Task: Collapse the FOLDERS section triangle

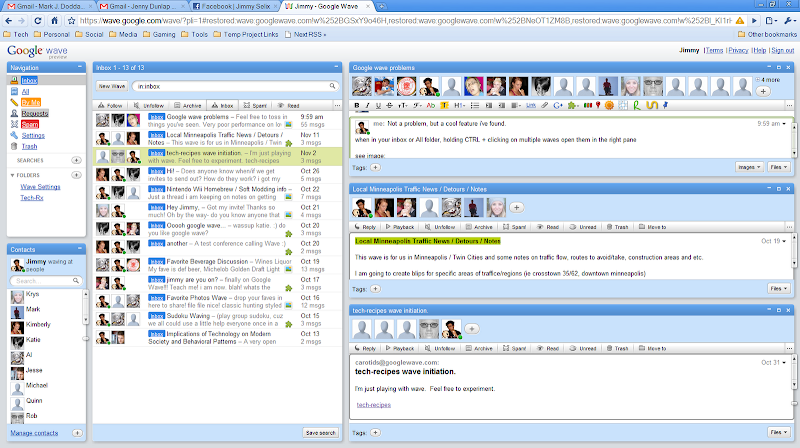Action: (12, 175)
